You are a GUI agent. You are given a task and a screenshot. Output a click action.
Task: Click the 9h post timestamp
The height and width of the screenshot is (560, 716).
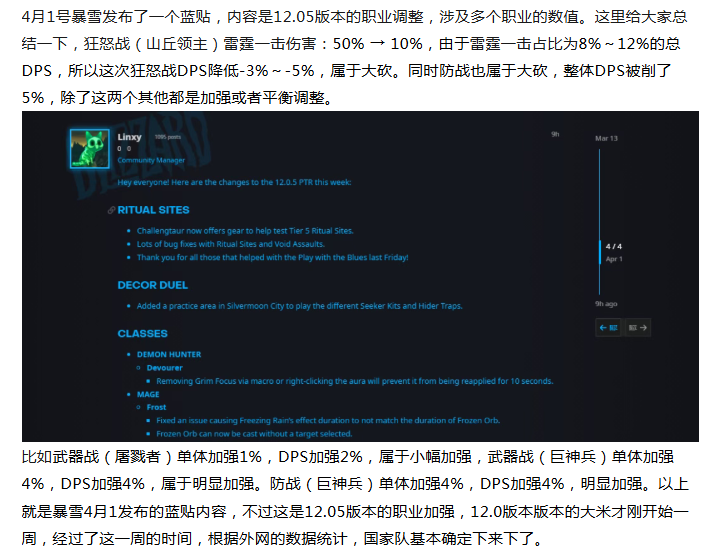click(555, 134)
